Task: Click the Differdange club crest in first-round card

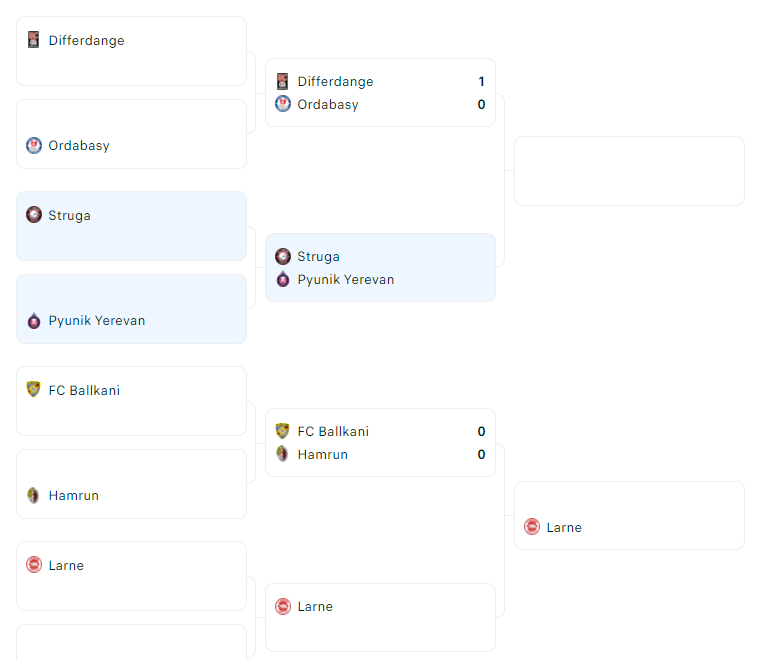Action: click(x=33, y=40)
